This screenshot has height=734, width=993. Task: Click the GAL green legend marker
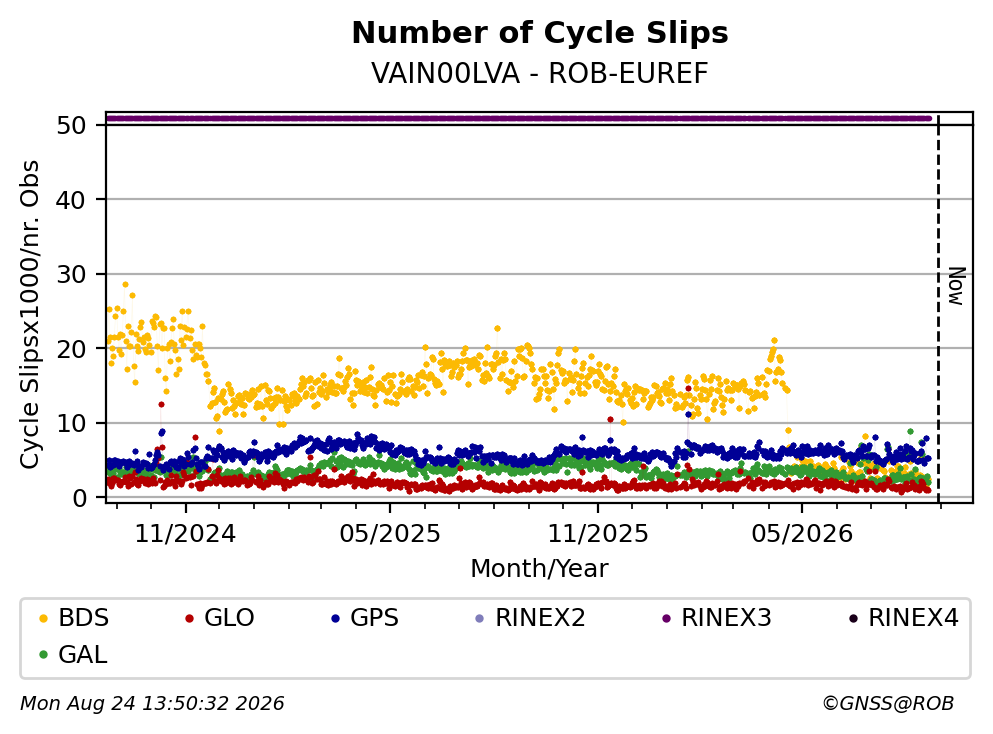point(43,655)
